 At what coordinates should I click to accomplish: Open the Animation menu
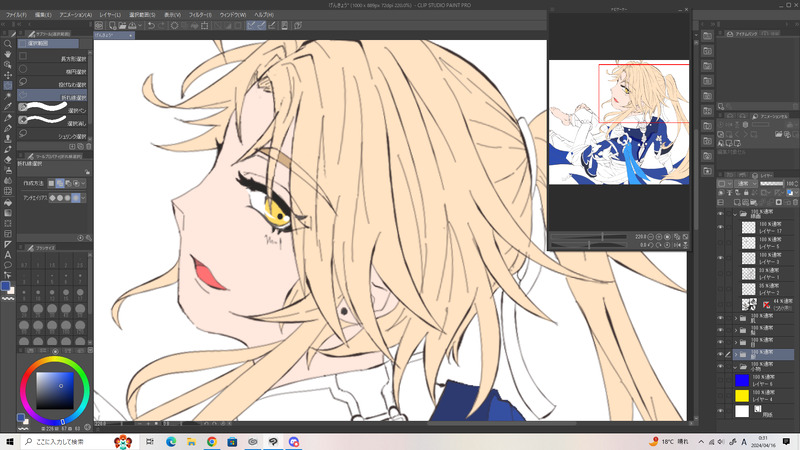point(76,15)
